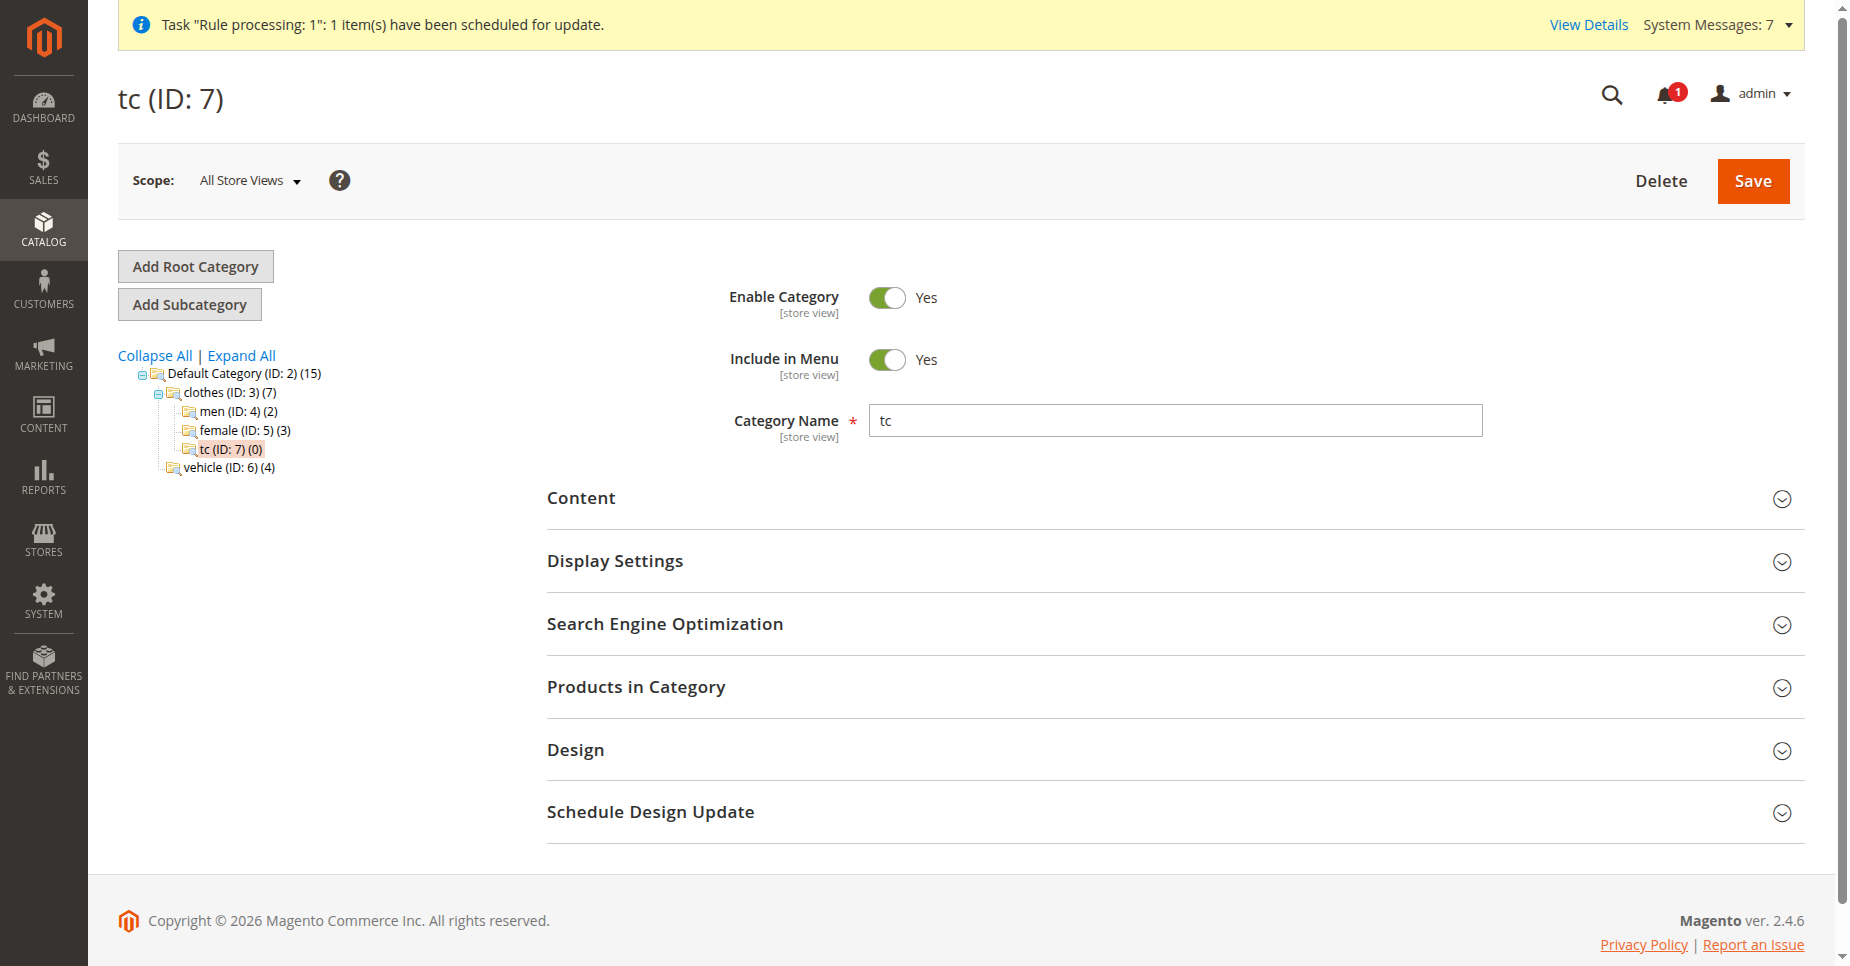Open the All Store Views scope dropdown
This screenshot has height=966, width=1850.
[x=250, y=181]
